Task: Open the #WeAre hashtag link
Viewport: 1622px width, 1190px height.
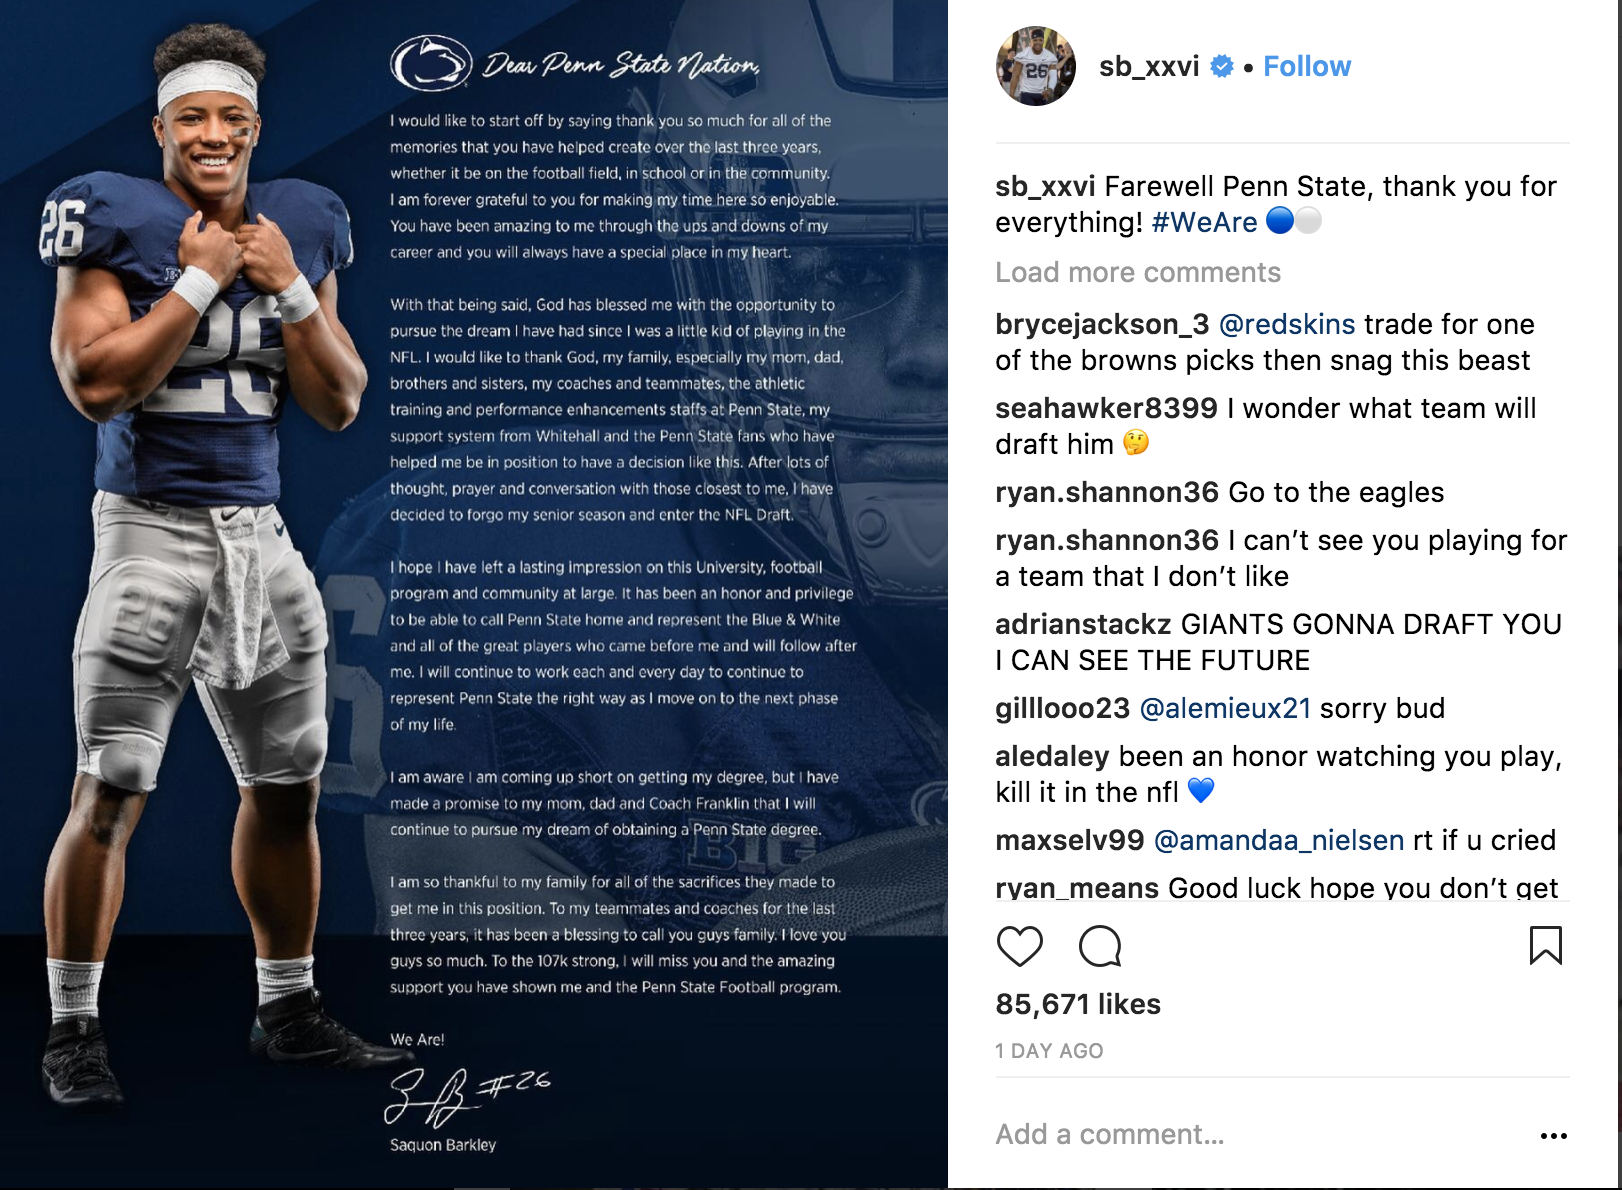Action: coord(1205,222)
